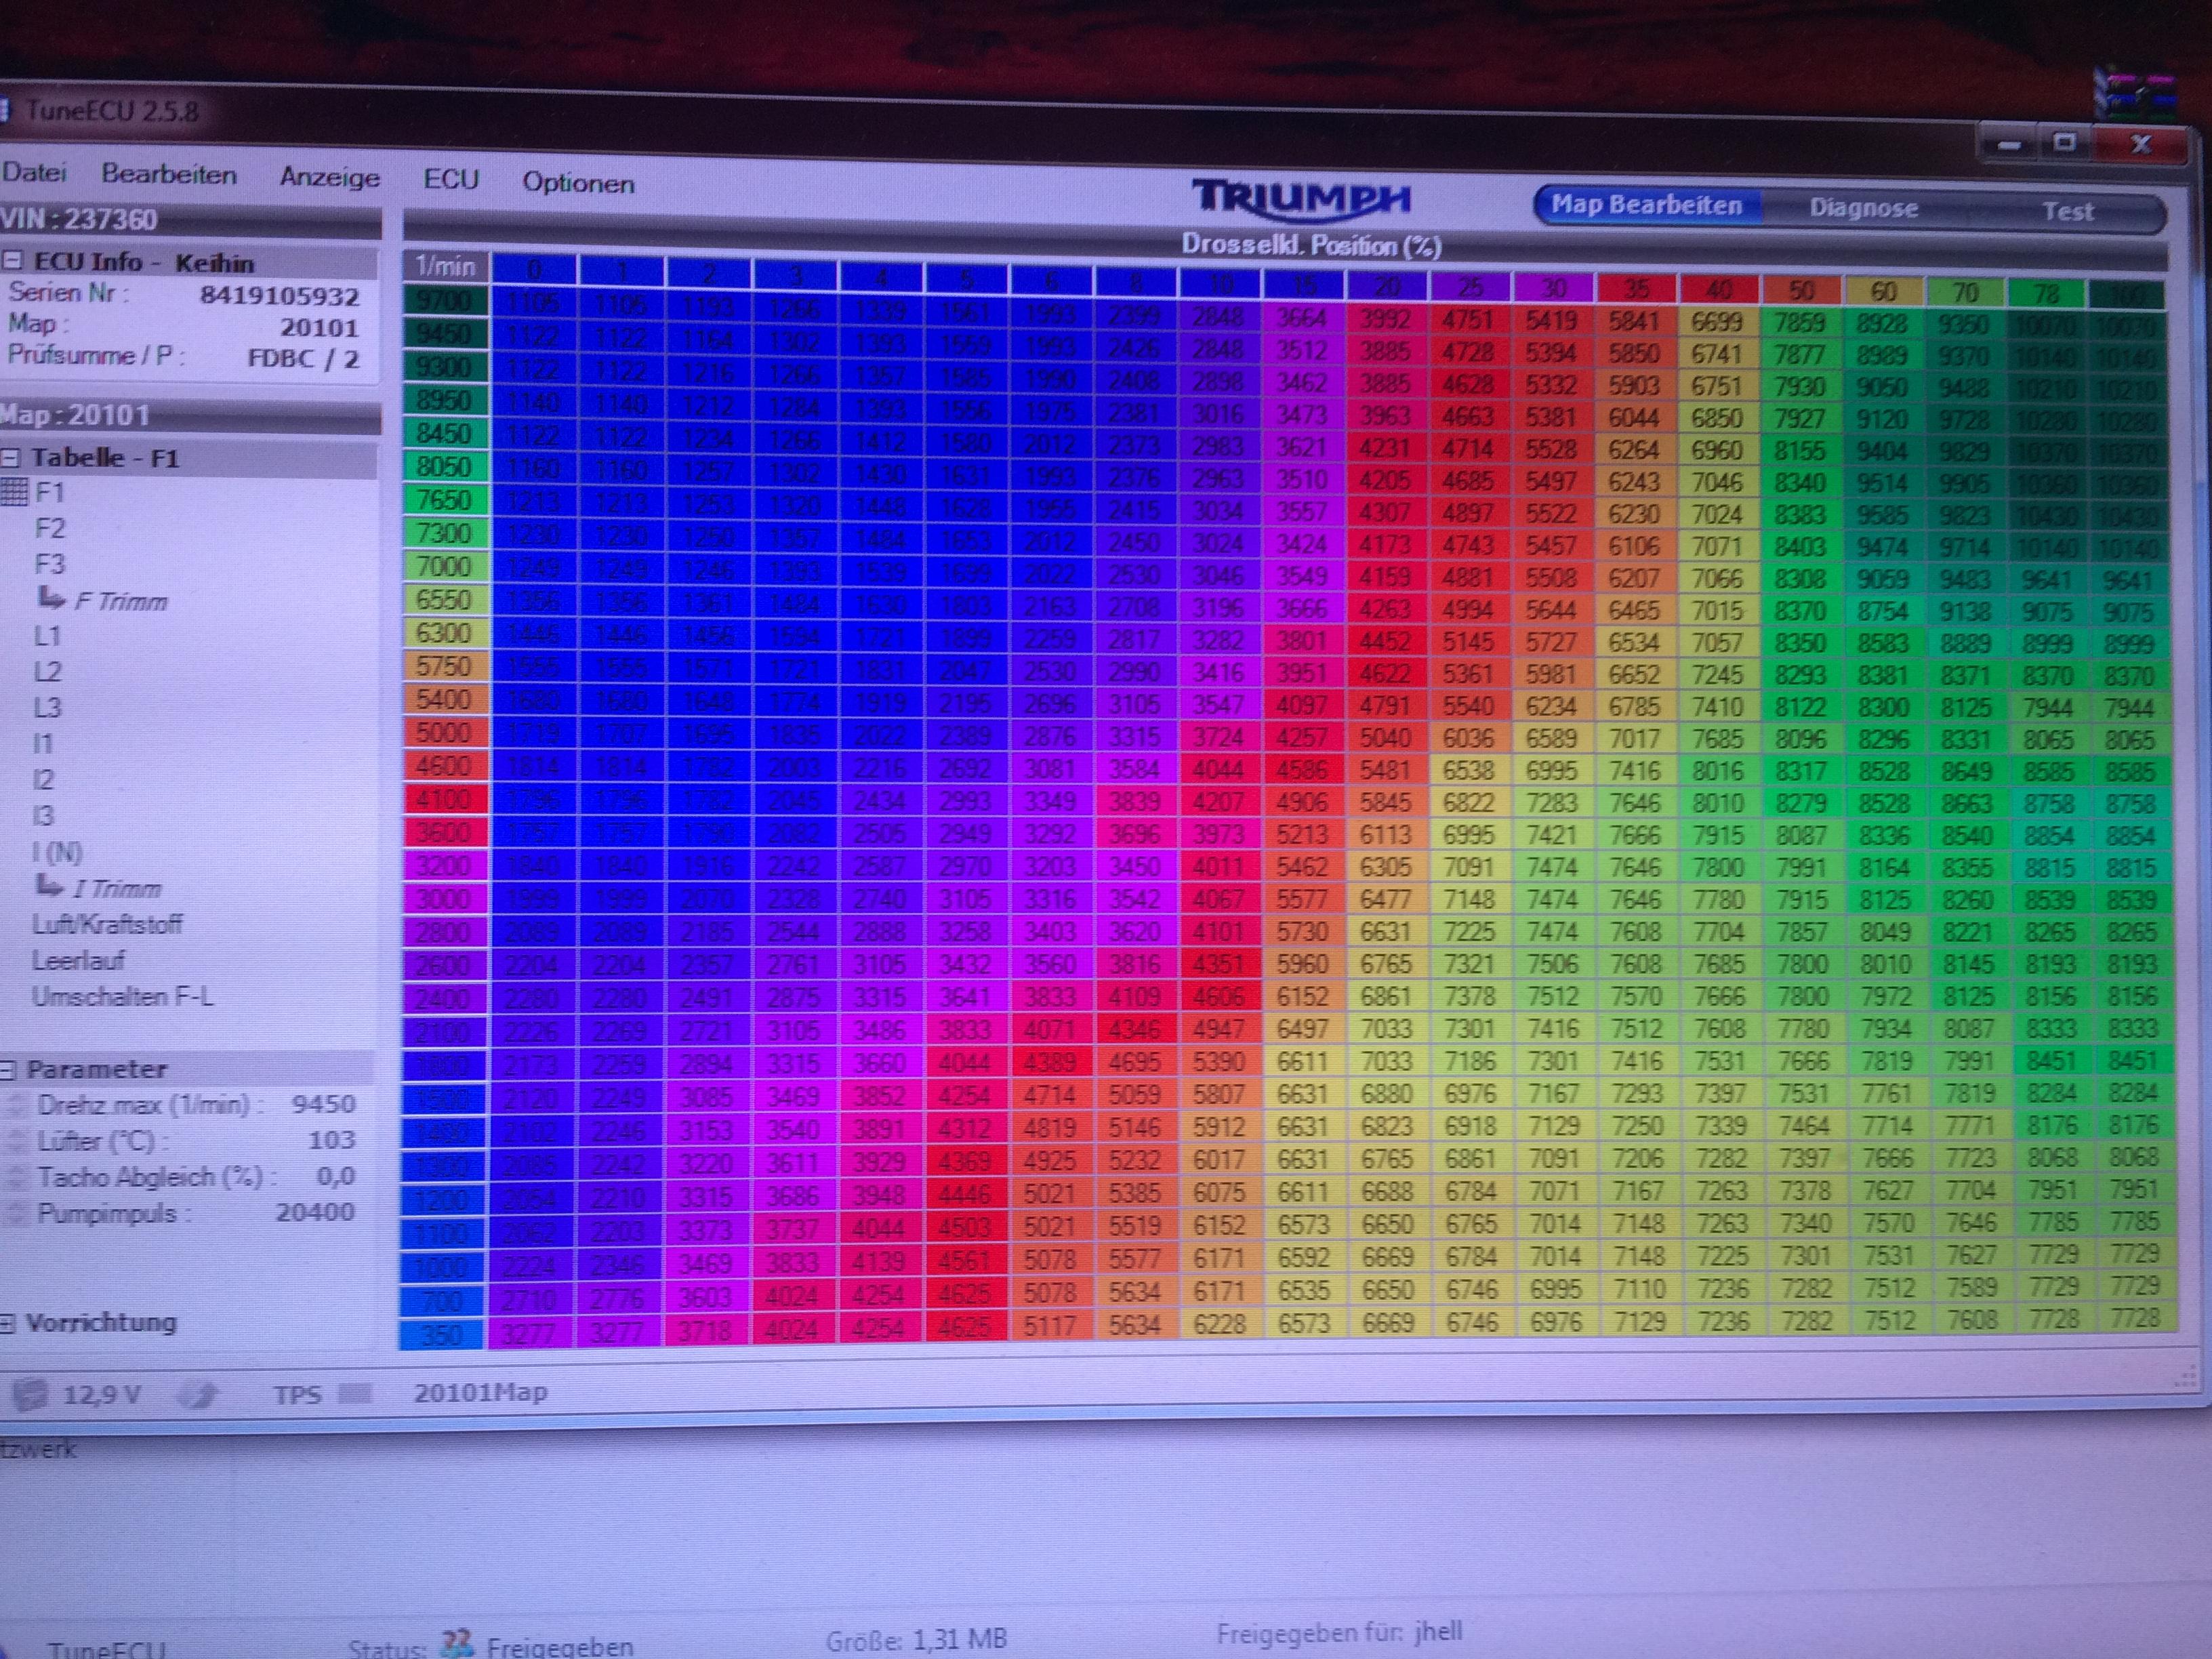Click the Lüfter temperature spinner icon
The width and height of the screenshot is (2212, 1659).
17,1140
